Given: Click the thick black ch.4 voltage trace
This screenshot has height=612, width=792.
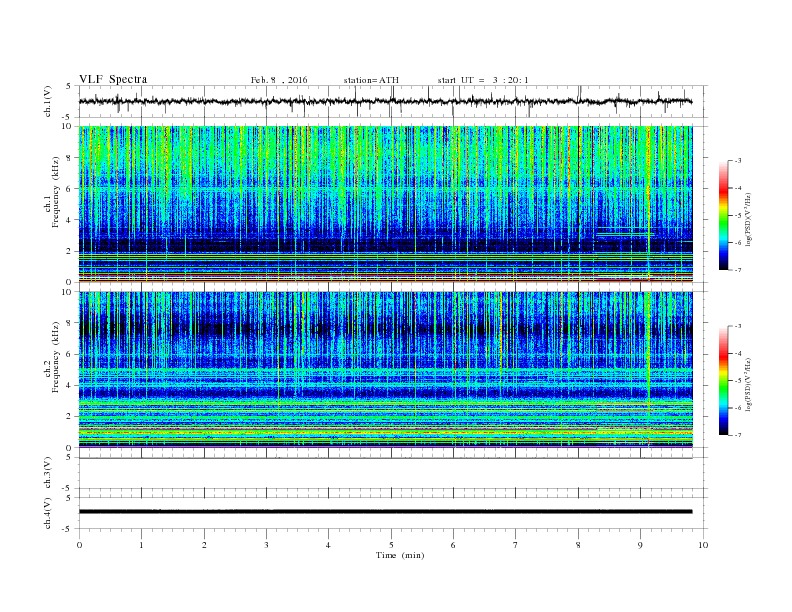Looking at the screenshot, I should [x=385, y=512].
